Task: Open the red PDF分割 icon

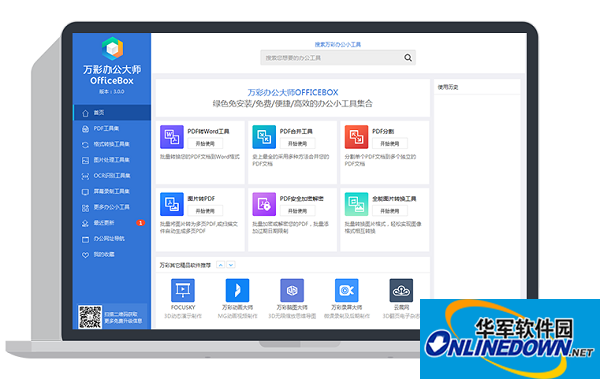Action: click(356, 137)
